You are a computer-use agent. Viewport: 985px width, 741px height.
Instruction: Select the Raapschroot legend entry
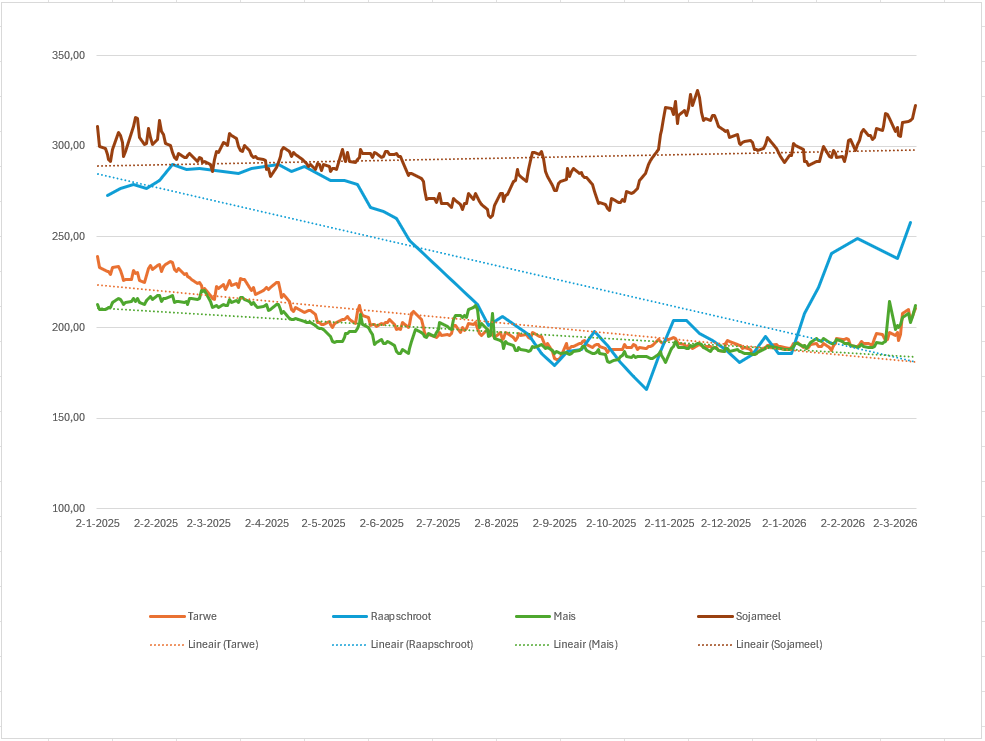(x=400, y=617)
